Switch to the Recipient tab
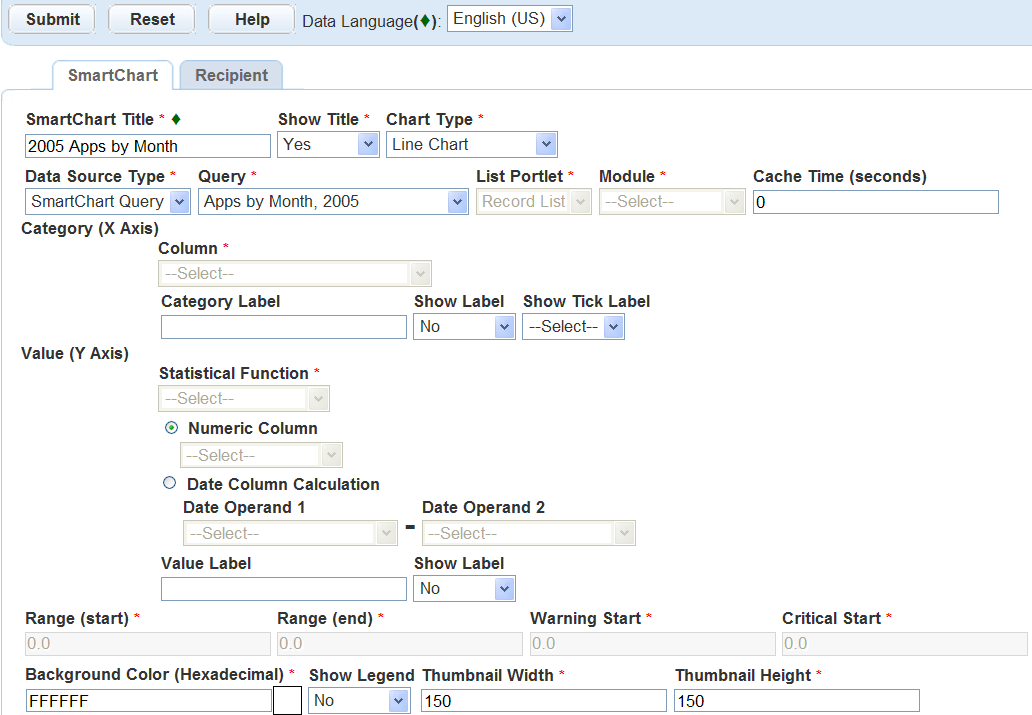The width and height of the screenshot is (1032, 715). coord(231,76)
